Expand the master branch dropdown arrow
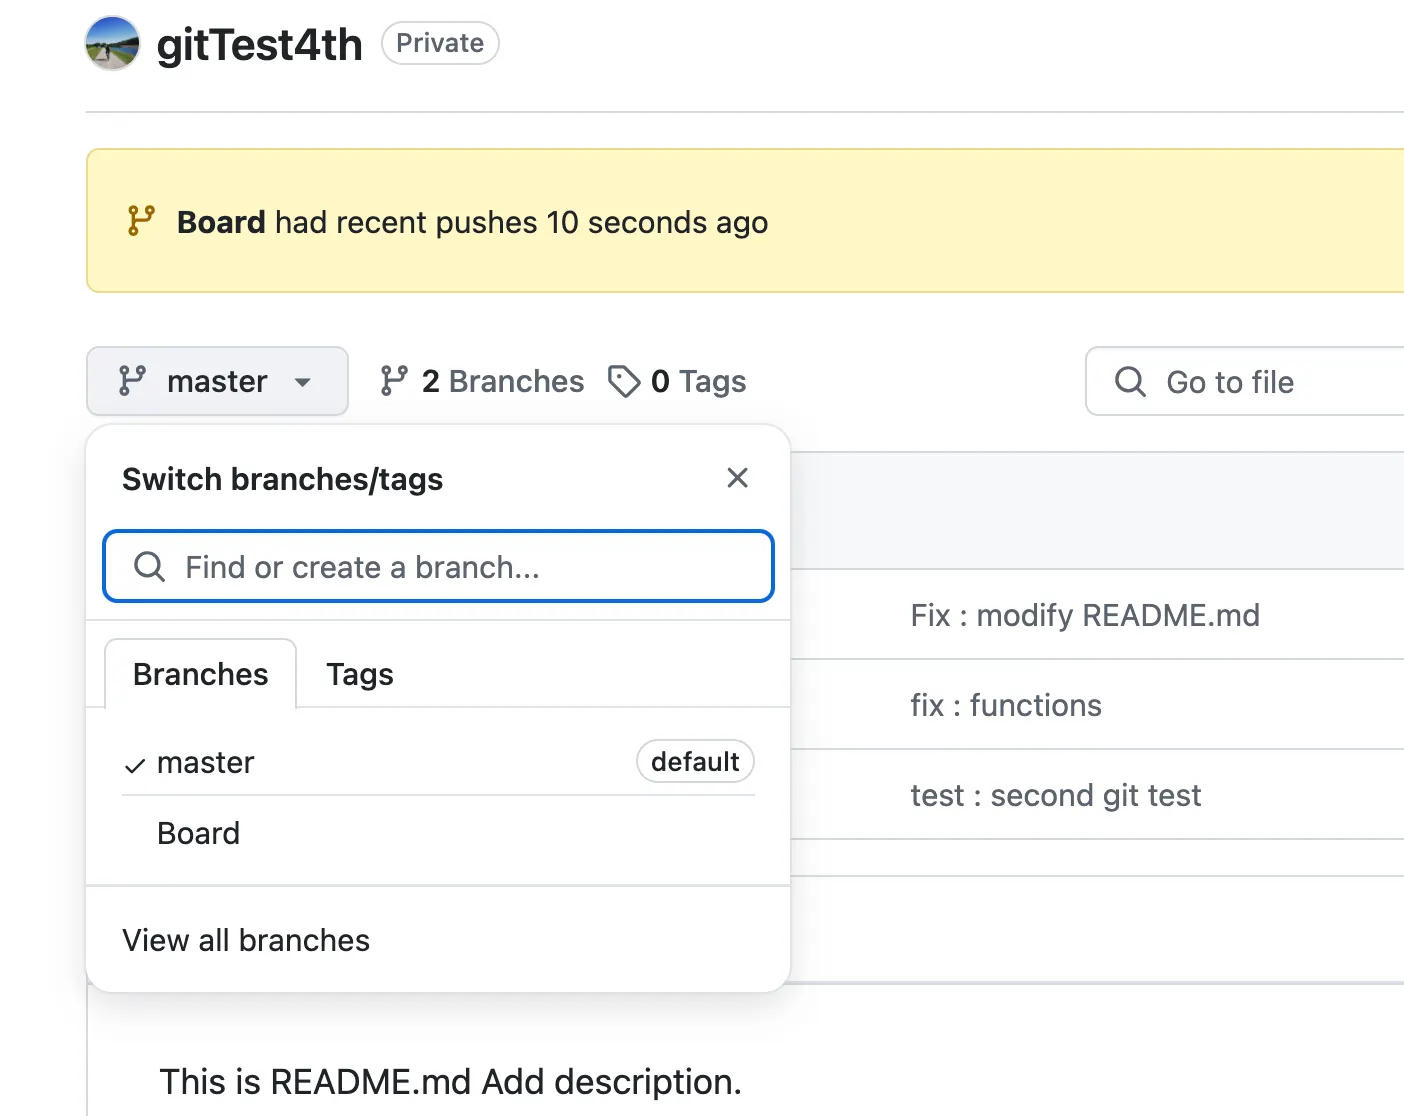 tap(303, 382)
